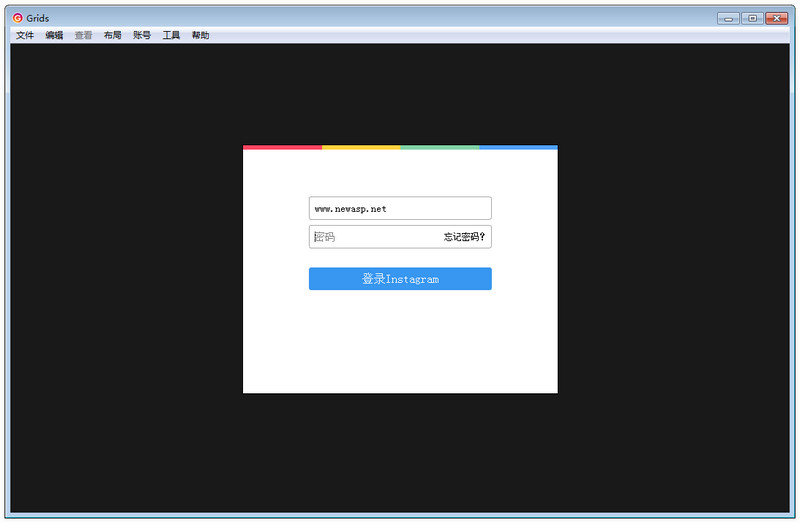Image resolution: width=800 pixels, height=523 pixels.
Task: Click into the 密码 password field
Action: (375, 237)
